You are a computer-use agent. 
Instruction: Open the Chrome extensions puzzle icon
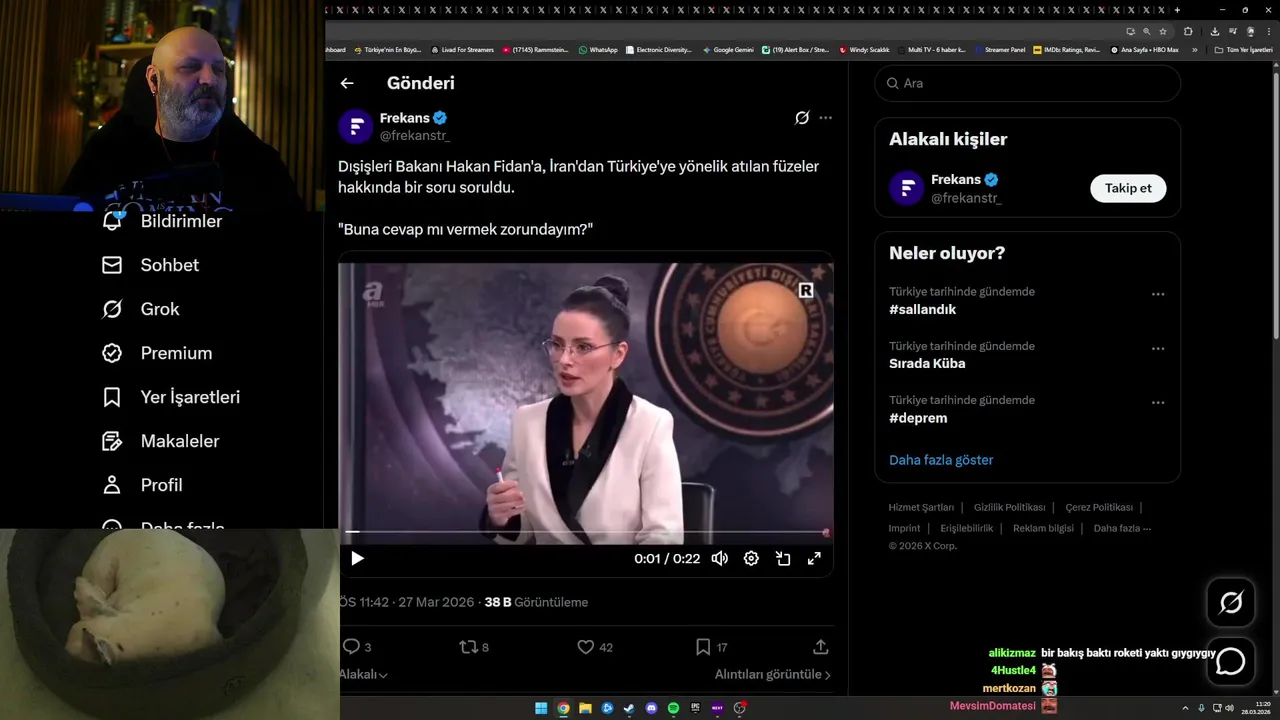[x=1188, y=31]
